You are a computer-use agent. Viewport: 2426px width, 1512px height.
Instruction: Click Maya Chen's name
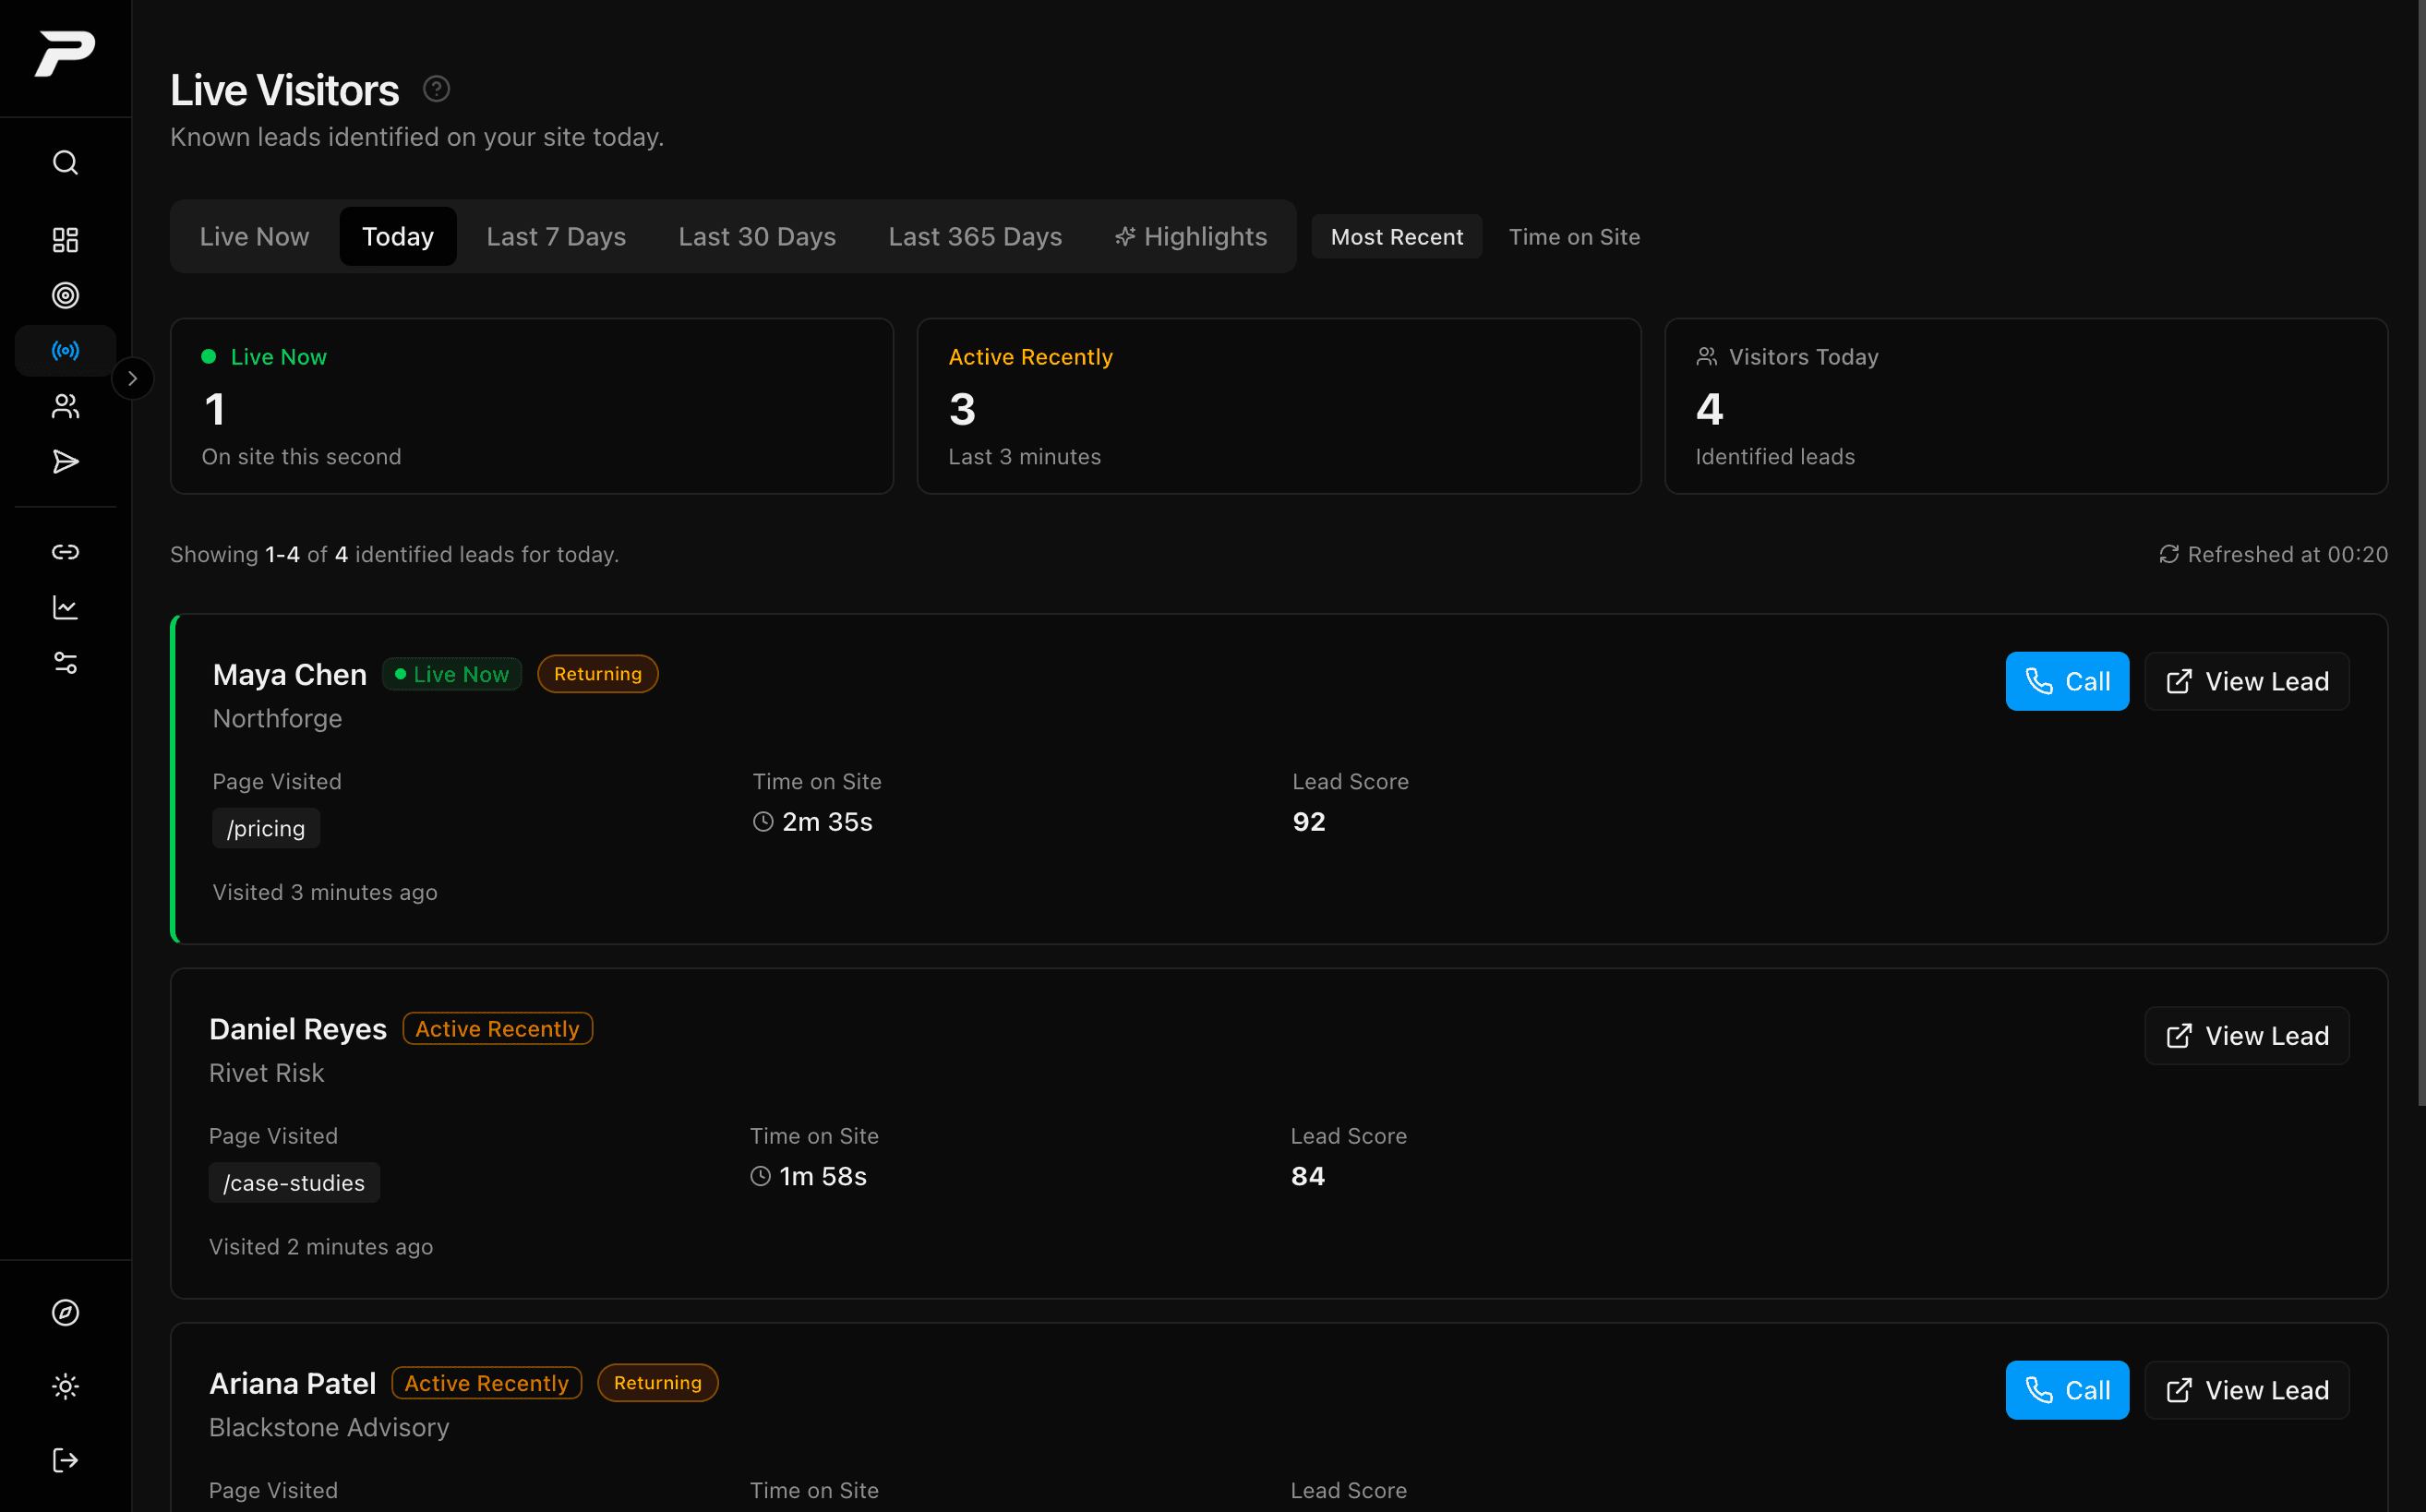tap(290, 675)
